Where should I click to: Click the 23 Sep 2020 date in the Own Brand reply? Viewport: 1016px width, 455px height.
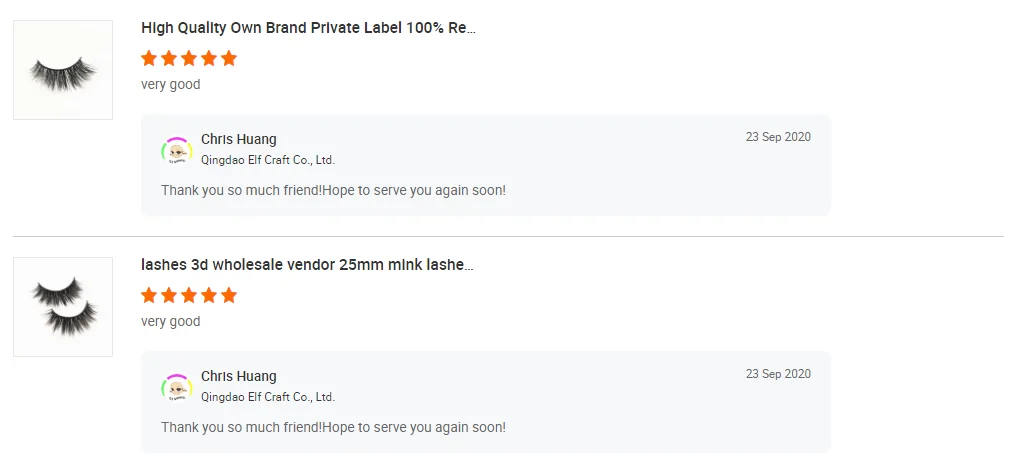point(778,137)
